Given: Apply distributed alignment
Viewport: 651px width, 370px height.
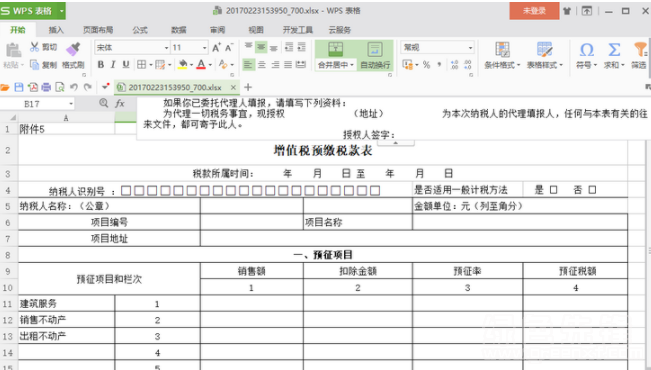Looking at the screenshot, I should point(301,65).
